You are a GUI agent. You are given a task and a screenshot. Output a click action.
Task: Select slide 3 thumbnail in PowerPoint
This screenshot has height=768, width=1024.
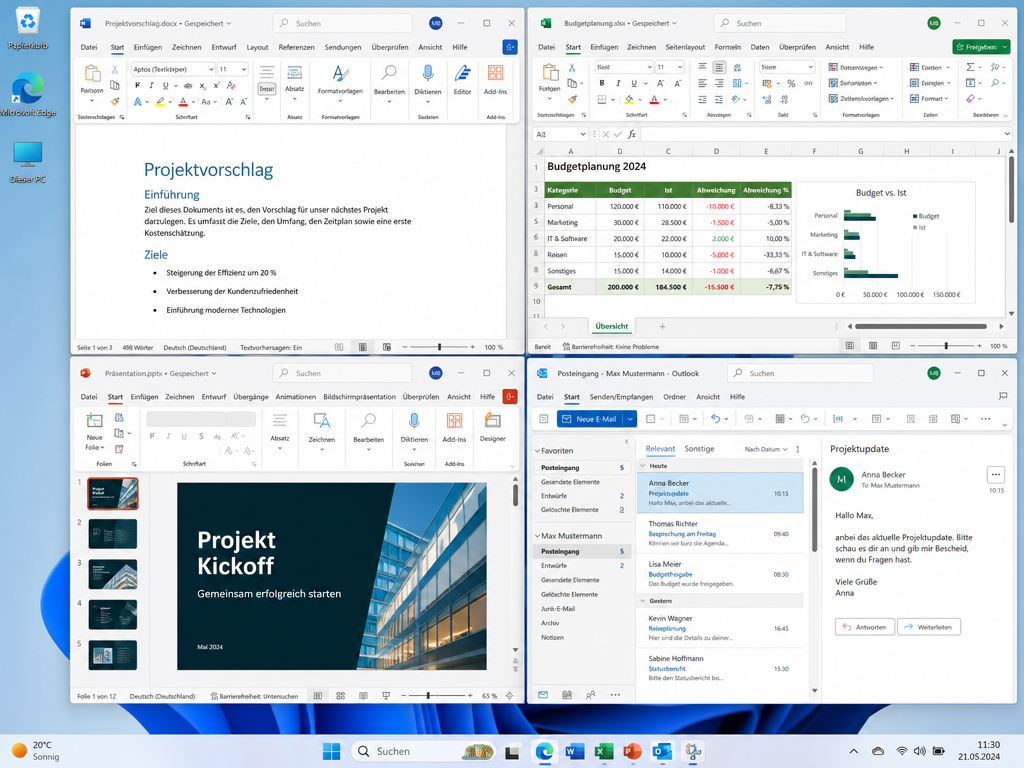point(112,575)
